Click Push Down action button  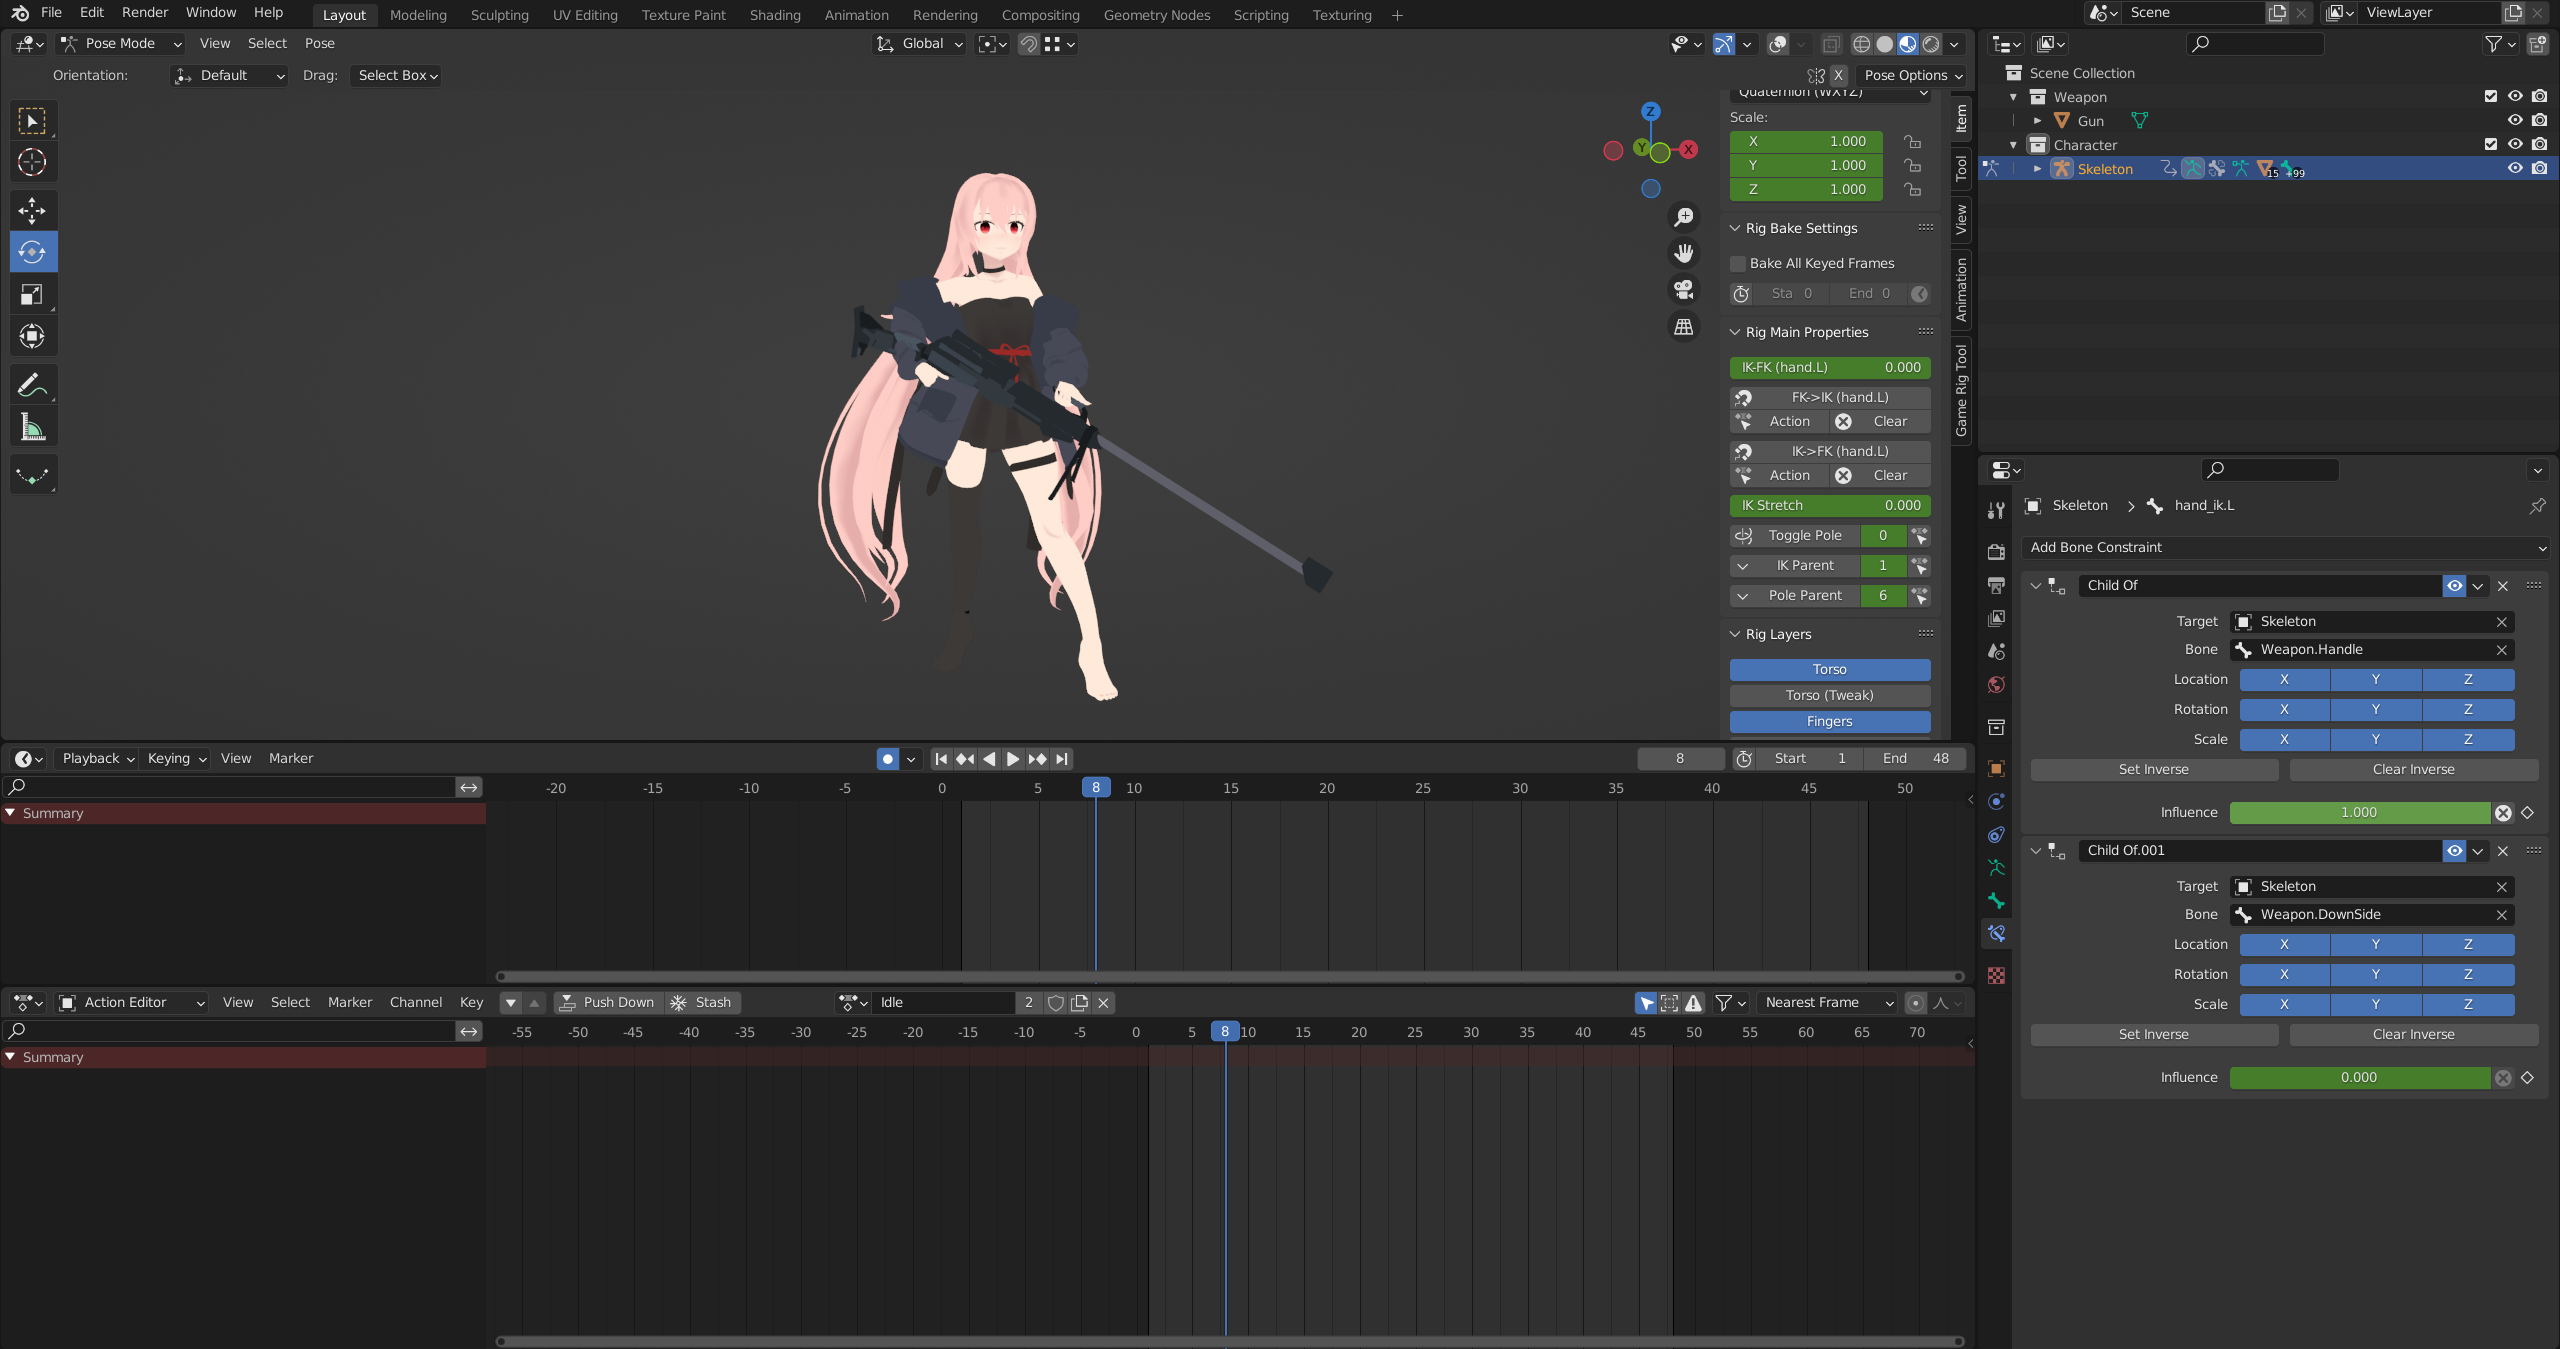tap(608, 1003)
